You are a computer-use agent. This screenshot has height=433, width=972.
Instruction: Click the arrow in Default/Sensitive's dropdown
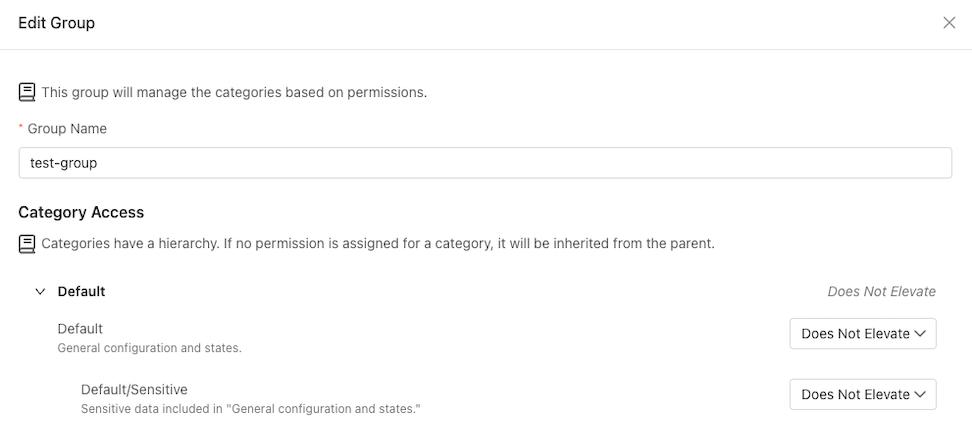(x=920, y=395)
